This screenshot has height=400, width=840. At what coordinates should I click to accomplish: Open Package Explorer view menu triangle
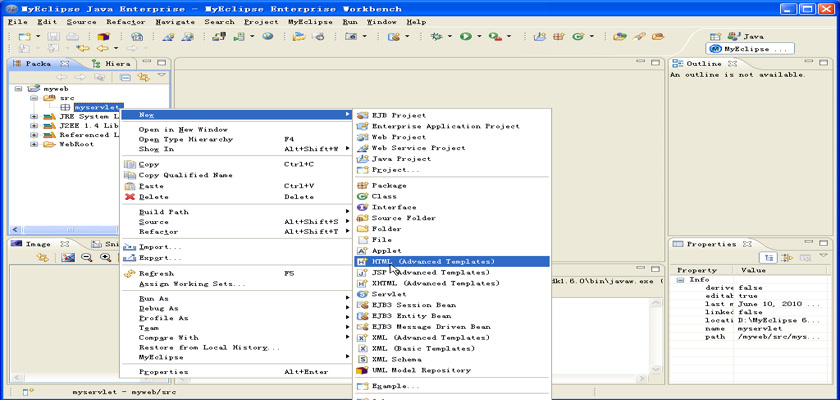161,76
